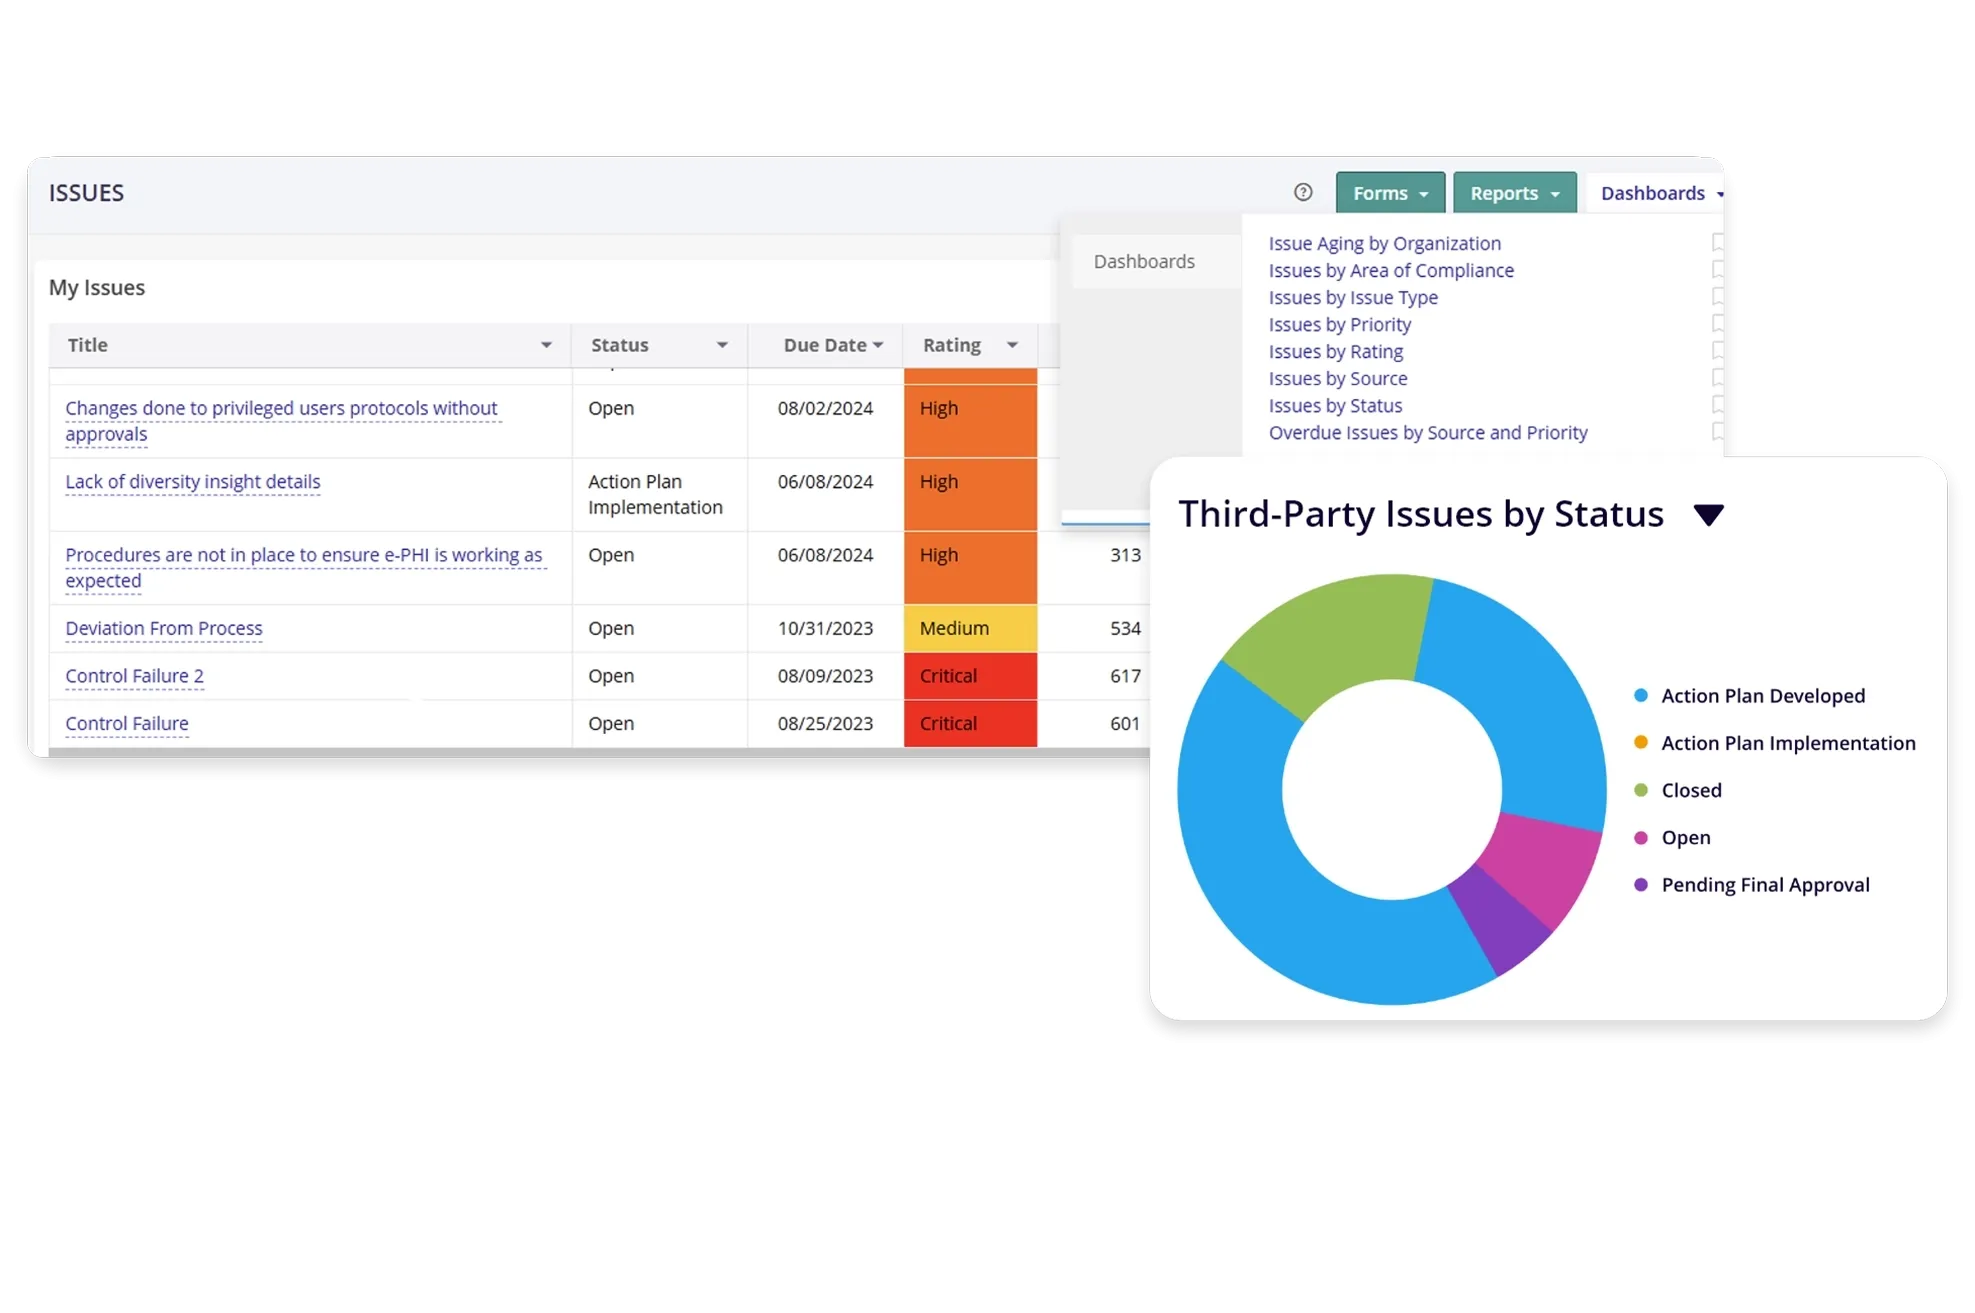1975x1313 pixels.
Task: Select the Dashboards category in side panel
Action: coord(1144,262)
